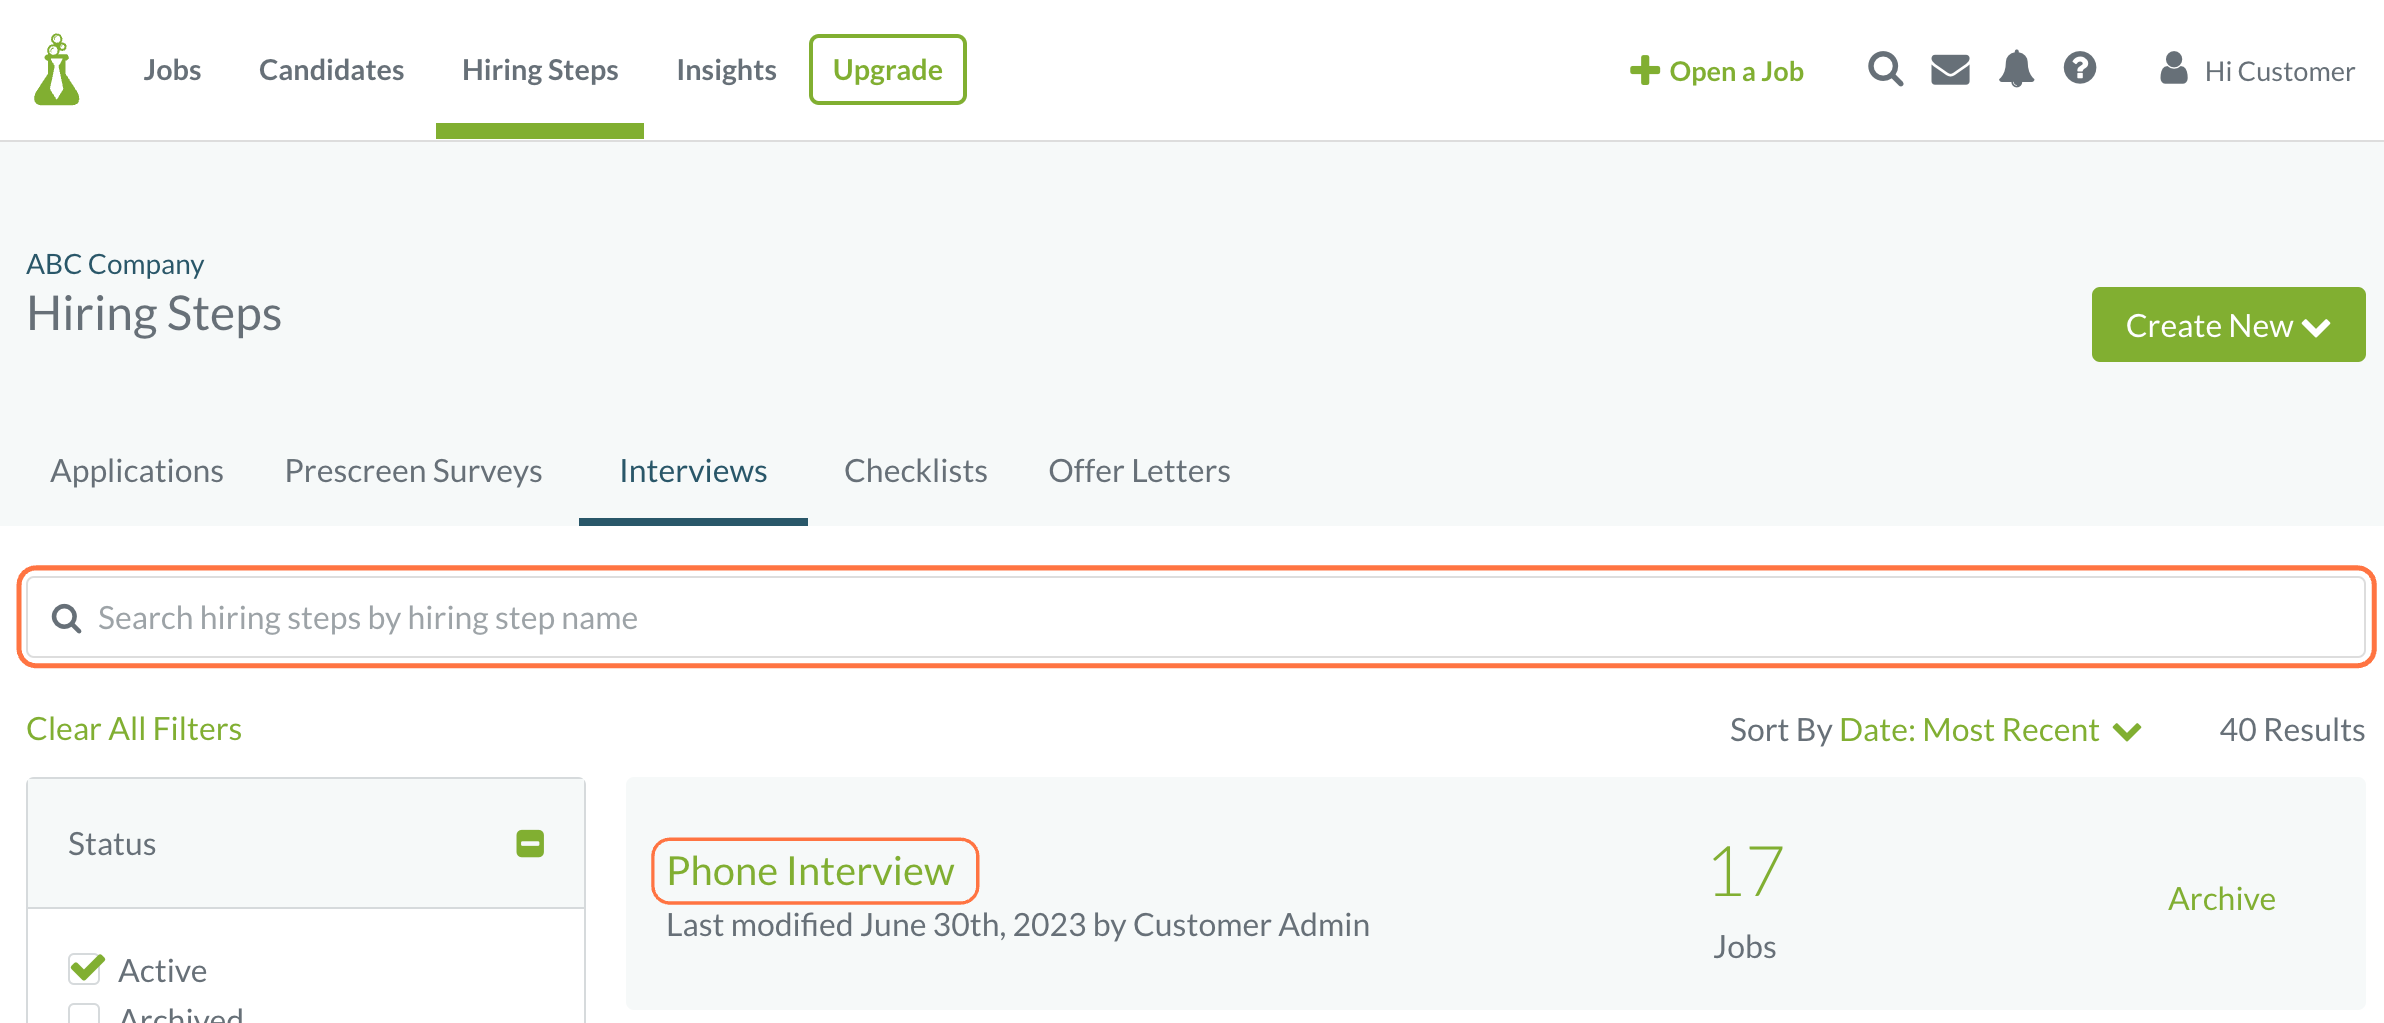Screen dimensions: 2384x1023
Task: Uncheck the Active status checkbox
Action: point(86,969)
